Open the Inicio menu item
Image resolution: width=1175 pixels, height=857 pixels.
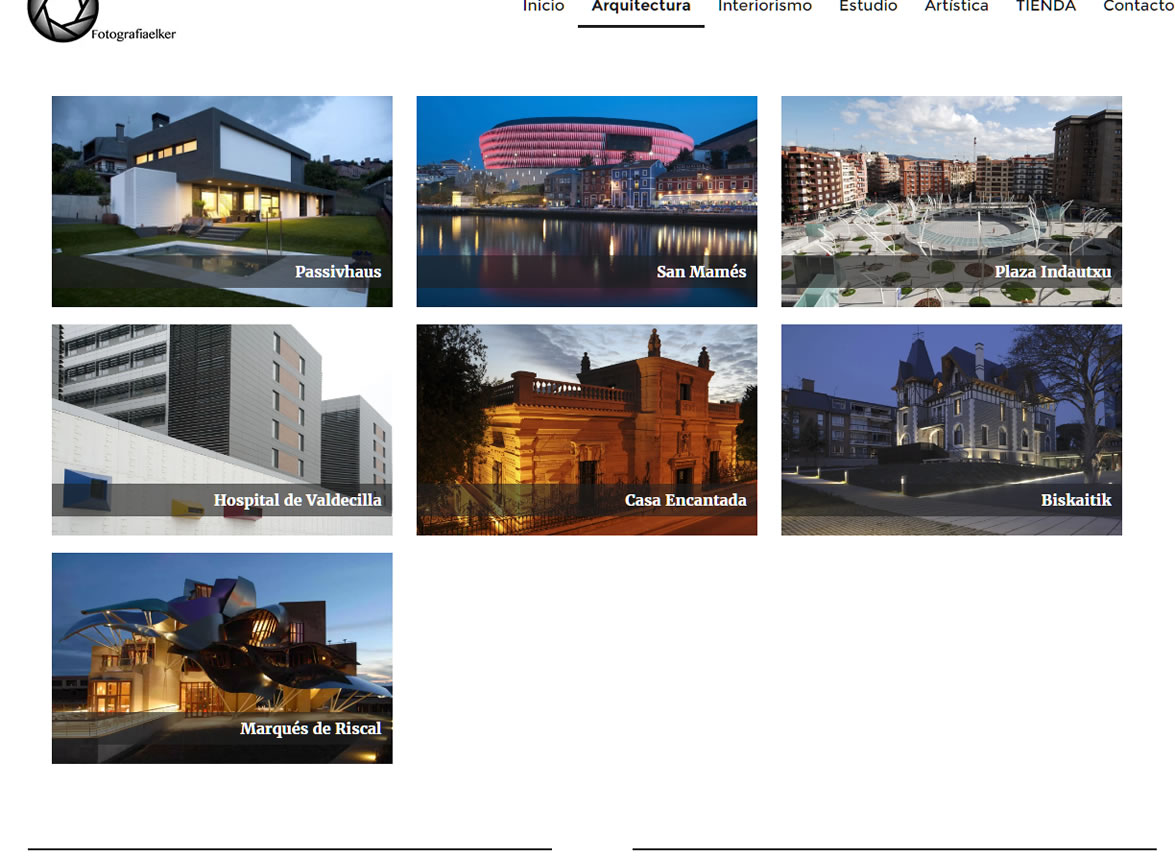pyautogui.click(x=543, y=6)
